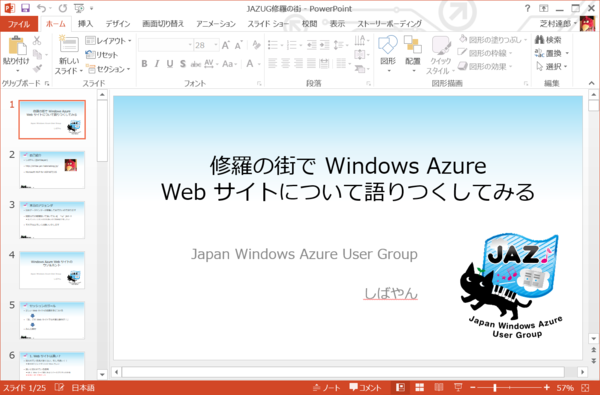Center align text in paragraph group
Screen dimensions: 600x395
click(285, 63)
